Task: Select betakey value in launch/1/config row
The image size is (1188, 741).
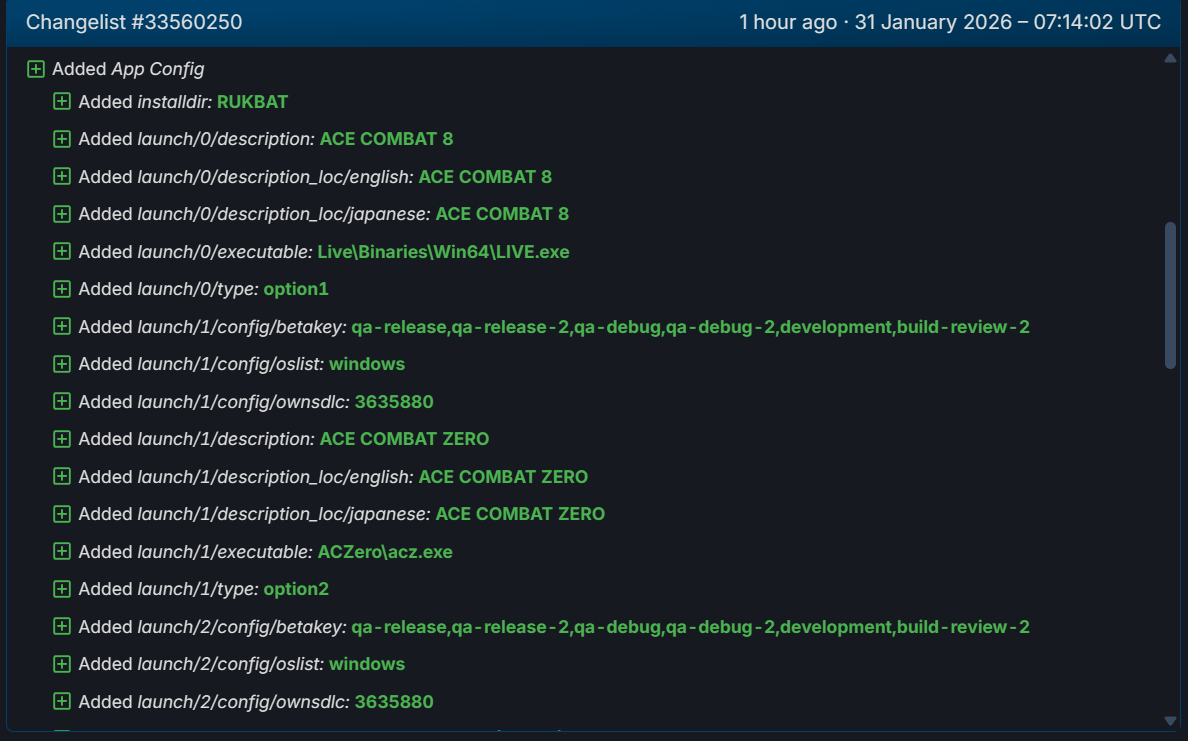Action: point(690,327)
